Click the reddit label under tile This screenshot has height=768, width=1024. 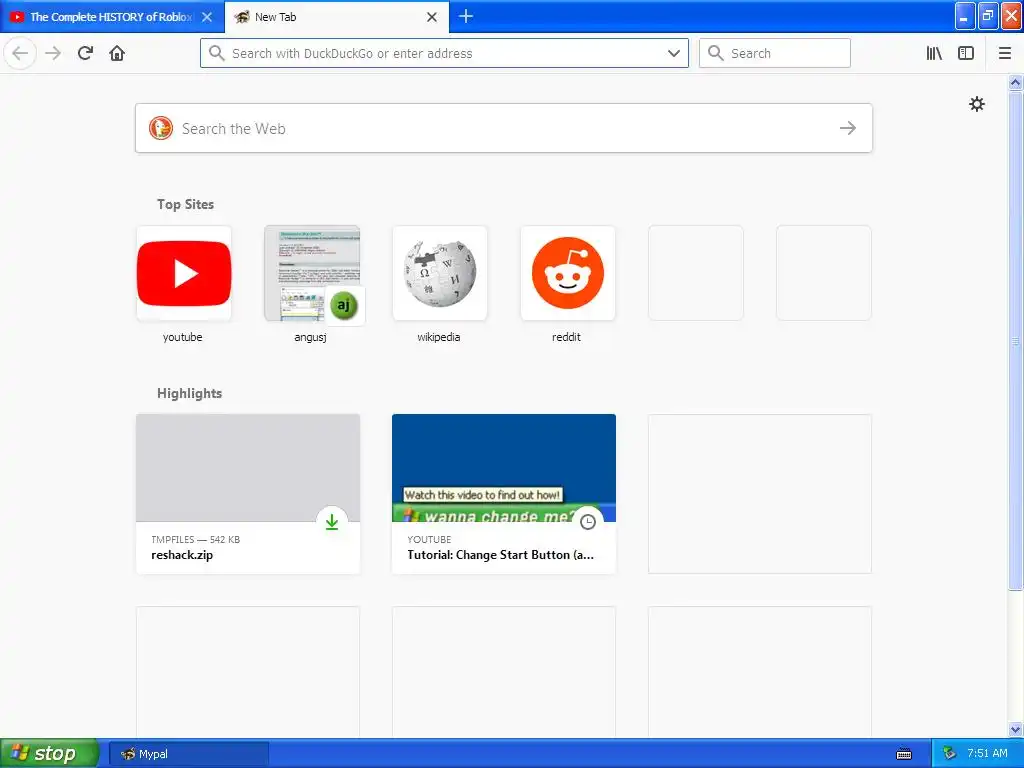click(566, 337)
